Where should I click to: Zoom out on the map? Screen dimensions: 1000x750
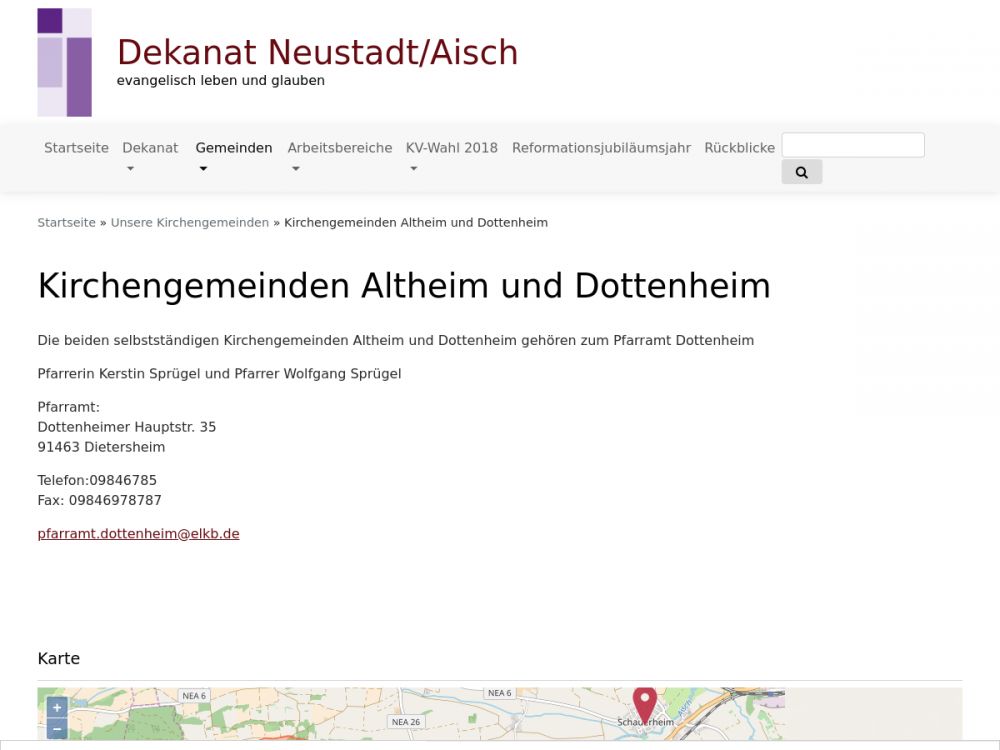(57, 729)
